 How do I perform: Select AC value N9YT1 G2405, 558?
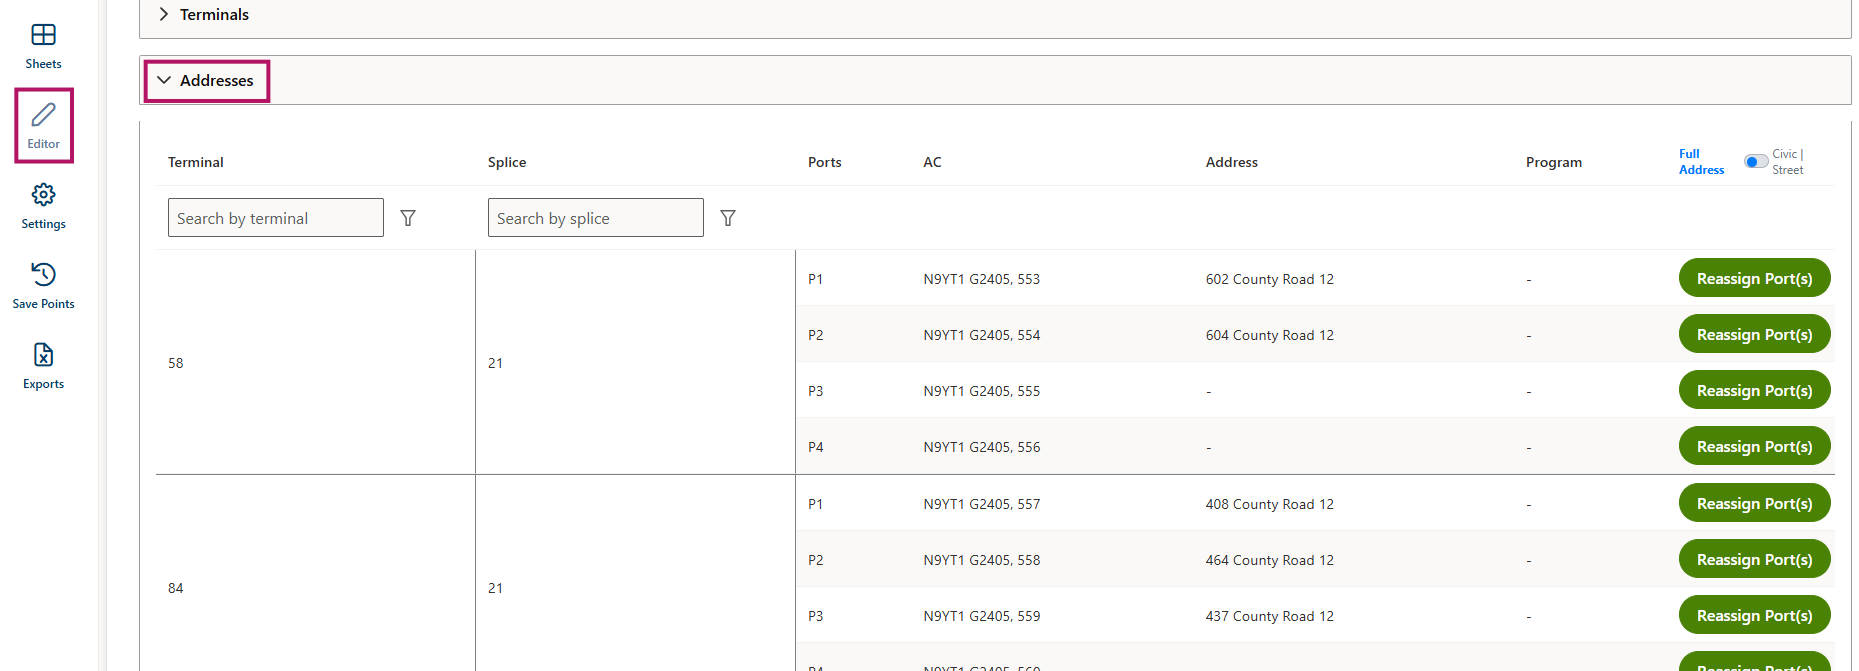coord(982,560)
